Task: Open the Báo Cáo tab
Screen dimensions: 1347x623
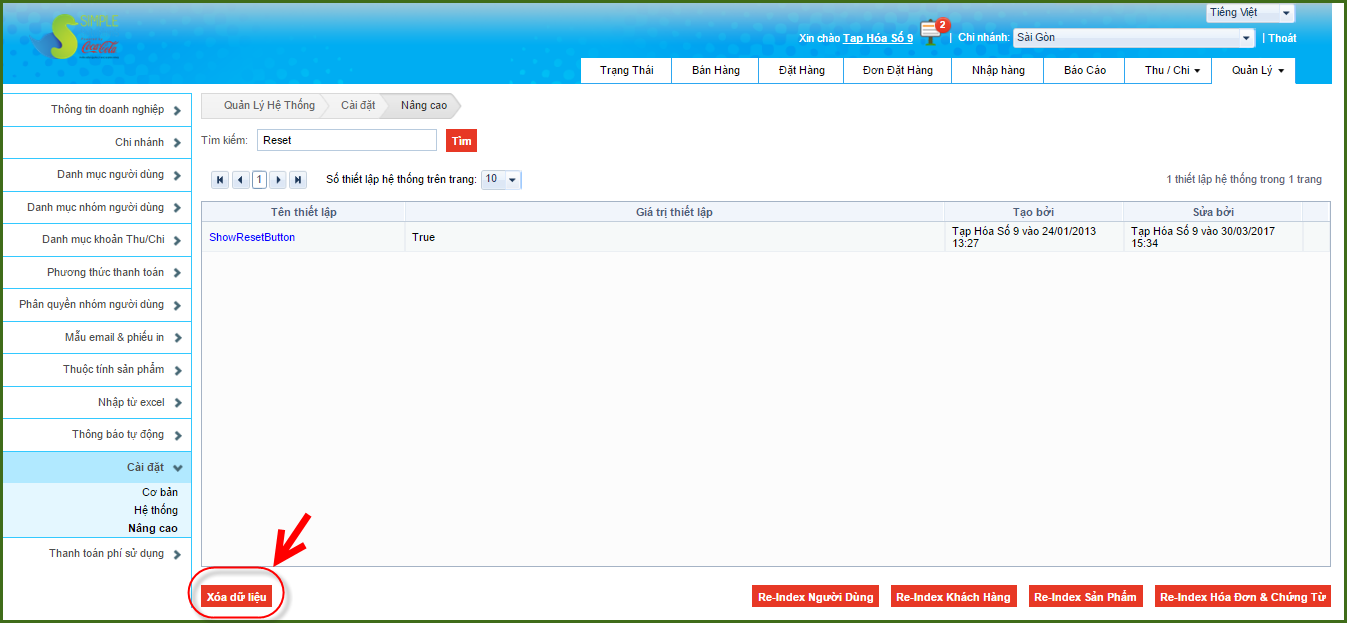Action: (1084, 70)
